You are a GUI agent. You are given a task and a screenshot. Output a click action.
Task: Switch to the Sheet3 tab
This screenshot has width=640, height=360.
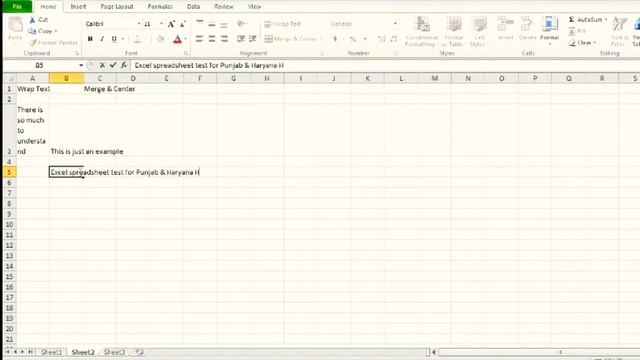(114, 352)
